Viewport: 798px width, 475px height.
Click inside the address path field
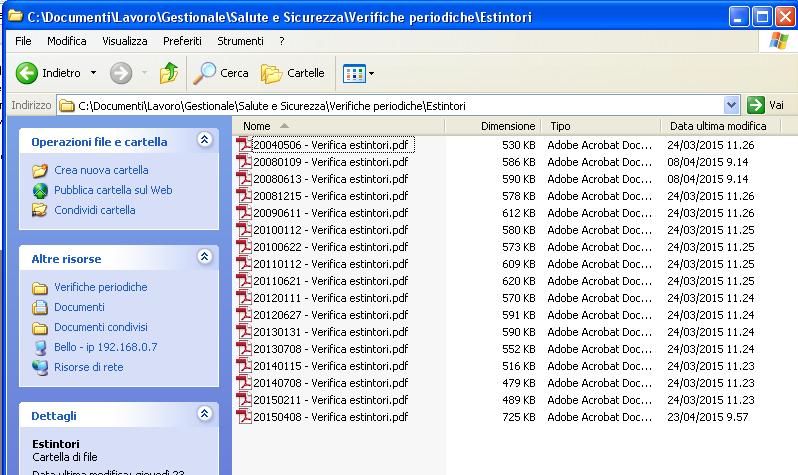pos(400,105)
